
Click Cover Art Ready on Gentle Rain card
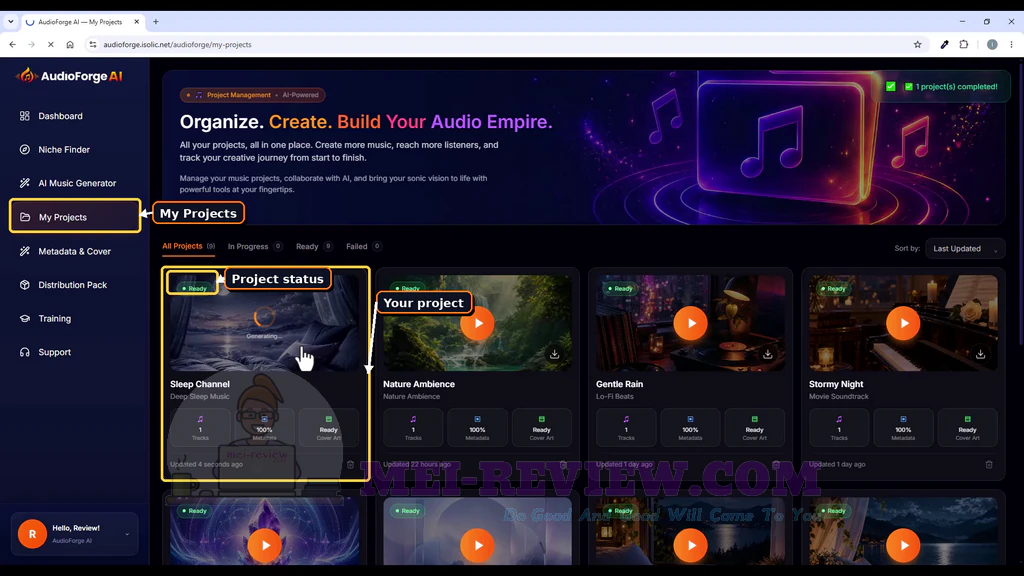coord(754,428)
